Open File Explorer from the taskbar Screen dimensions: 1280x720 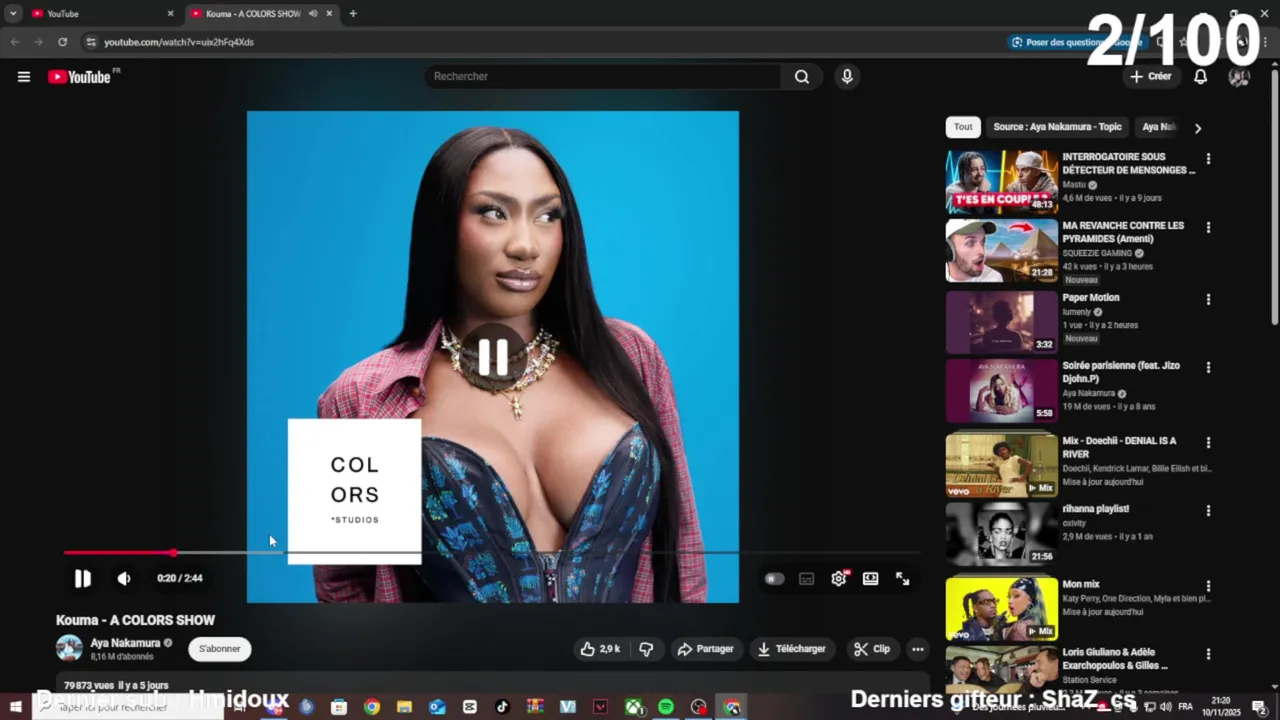404,707
